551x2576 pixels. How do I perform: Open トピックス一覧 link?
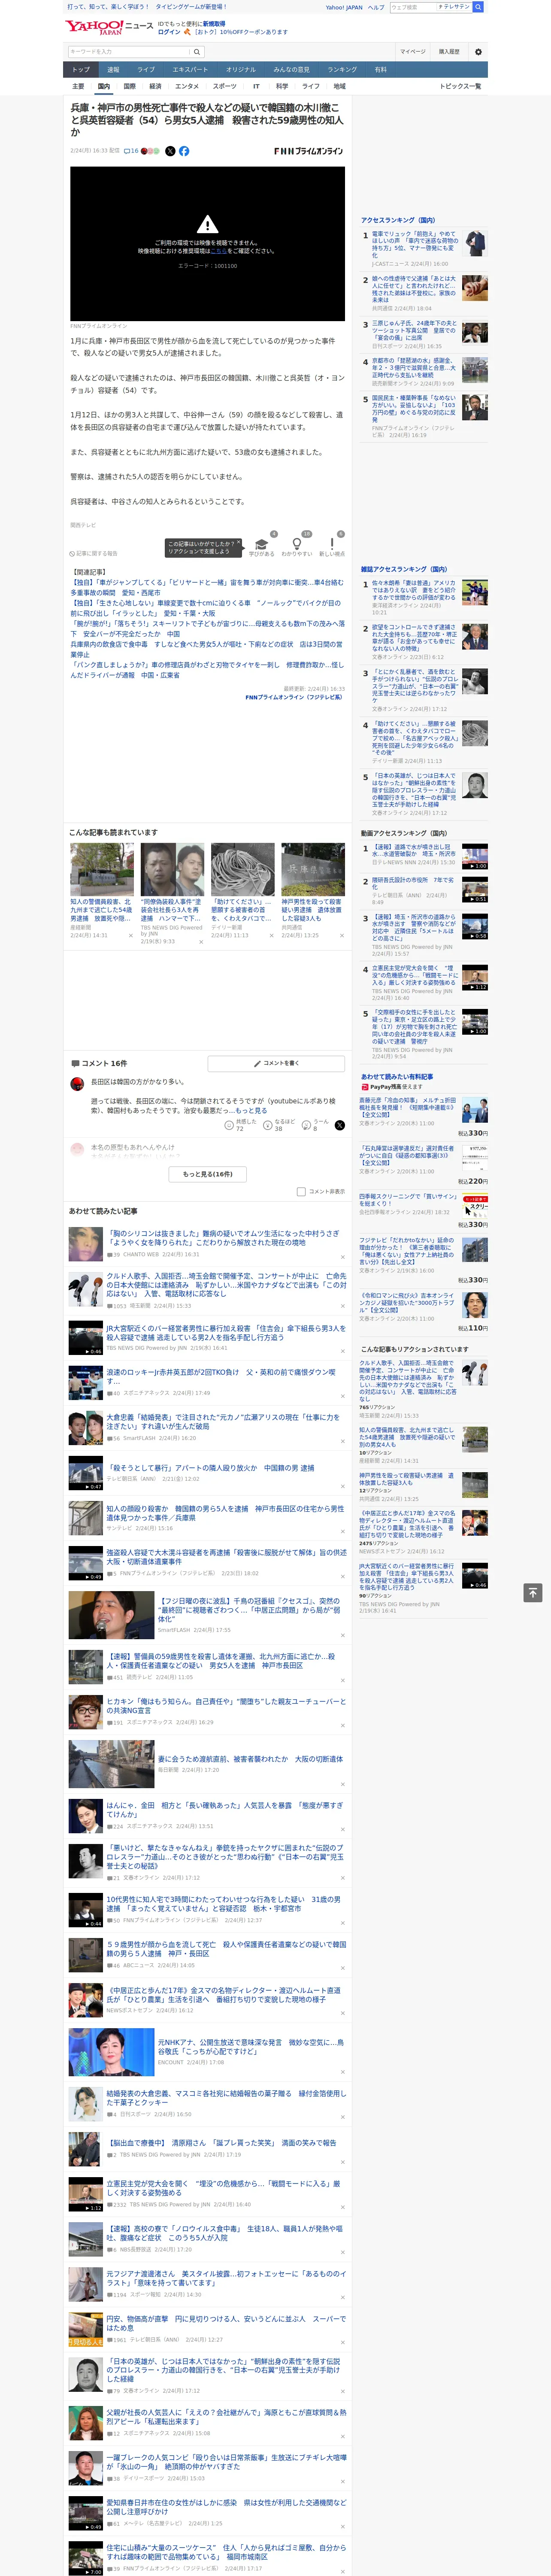(460, 86)
